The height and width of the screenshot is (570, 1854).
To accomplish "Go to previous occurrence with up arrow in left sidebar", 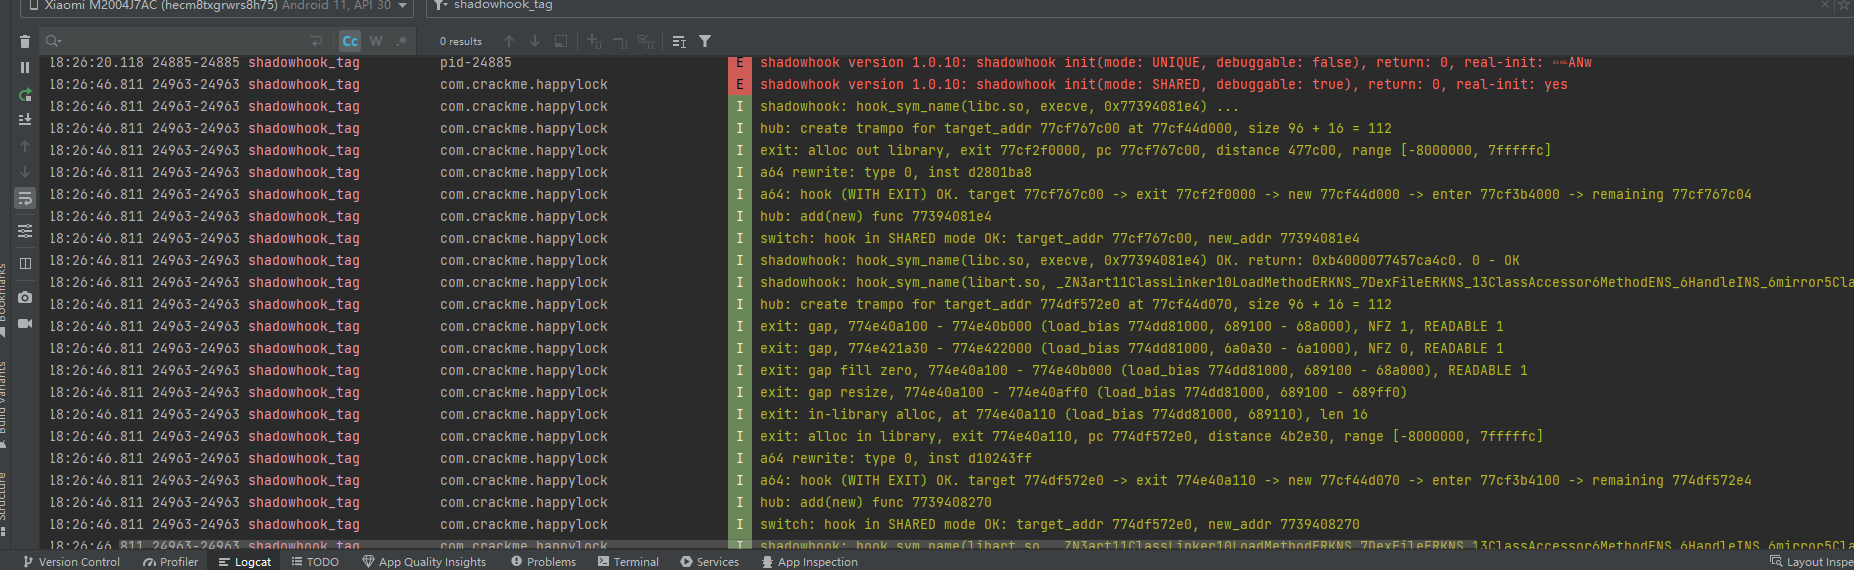I will [25, 146].
